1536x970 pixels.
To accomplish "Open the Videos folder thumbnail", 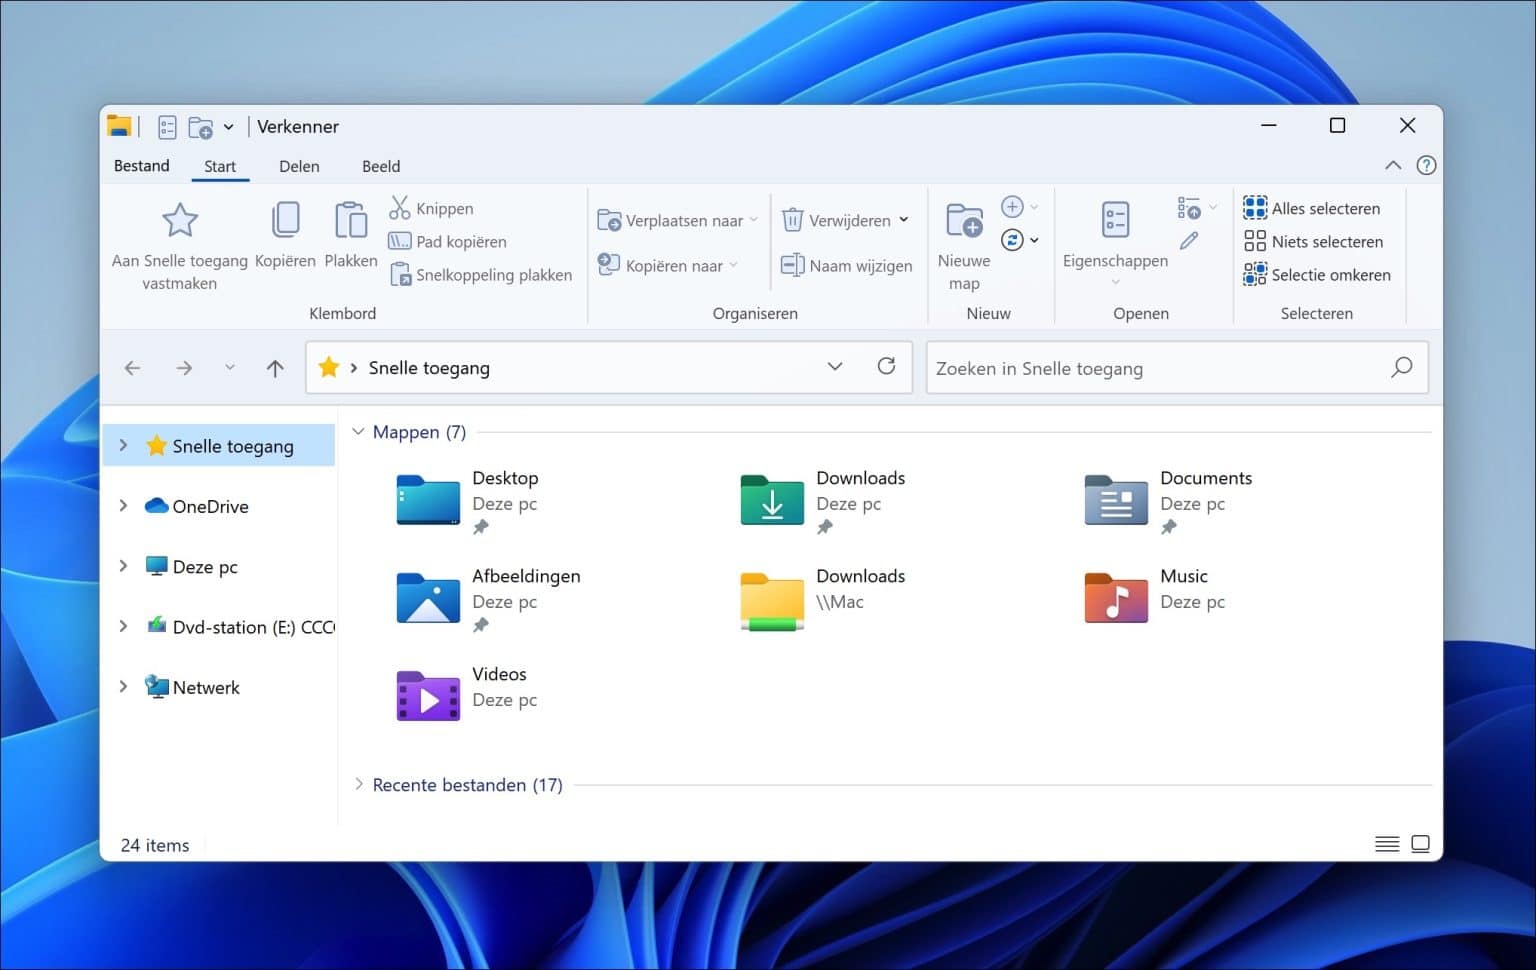I will tap(427, 697).
